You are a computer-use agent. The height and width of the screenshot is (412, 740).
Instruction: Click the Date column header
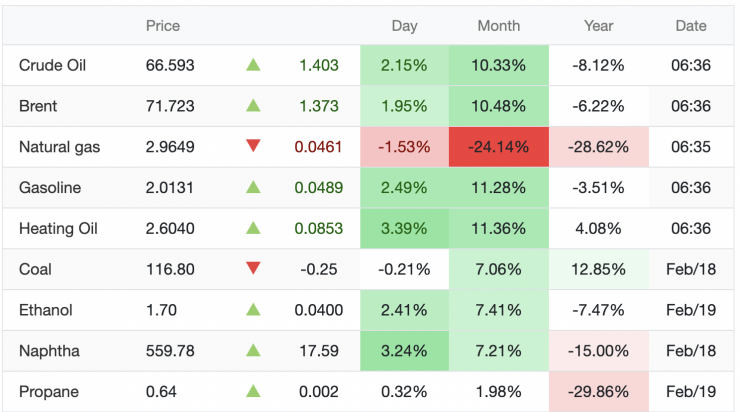click(x=690, y=26)
